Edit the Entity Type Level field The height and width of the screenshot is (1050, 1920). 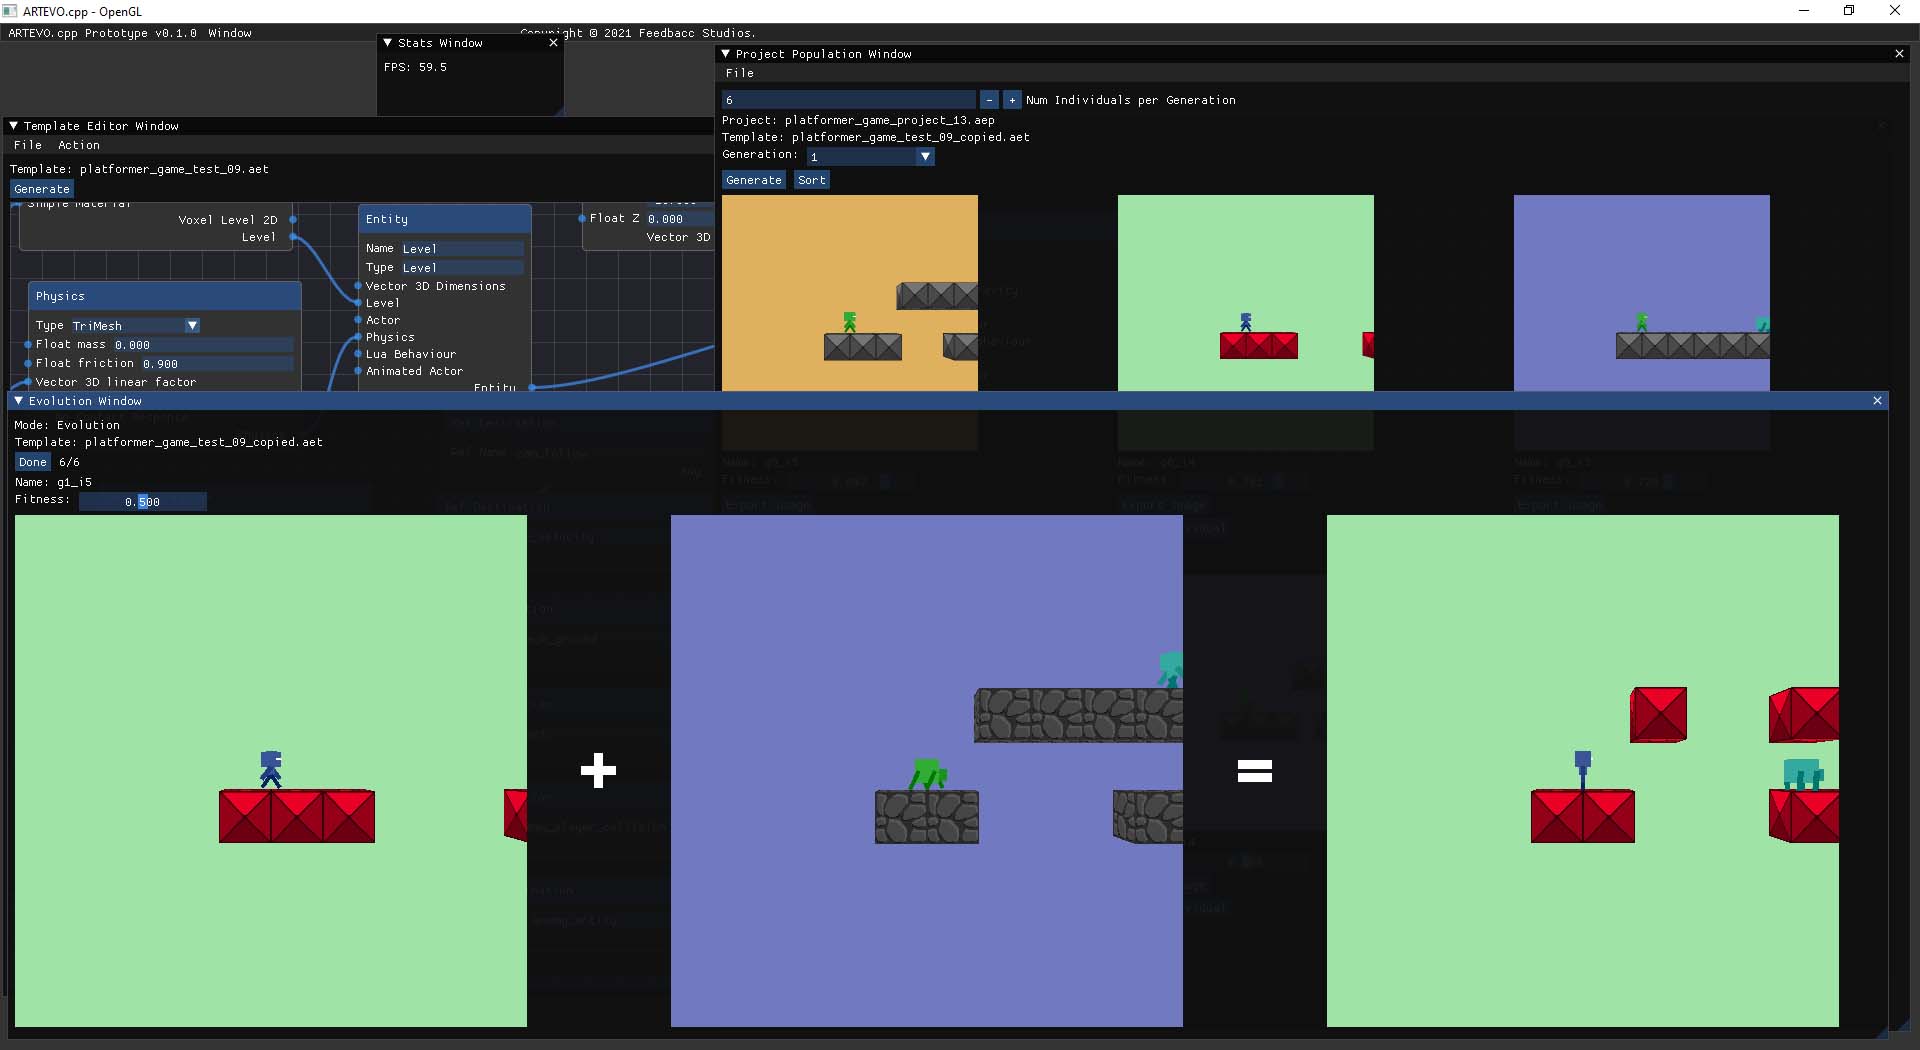point(461,268)
